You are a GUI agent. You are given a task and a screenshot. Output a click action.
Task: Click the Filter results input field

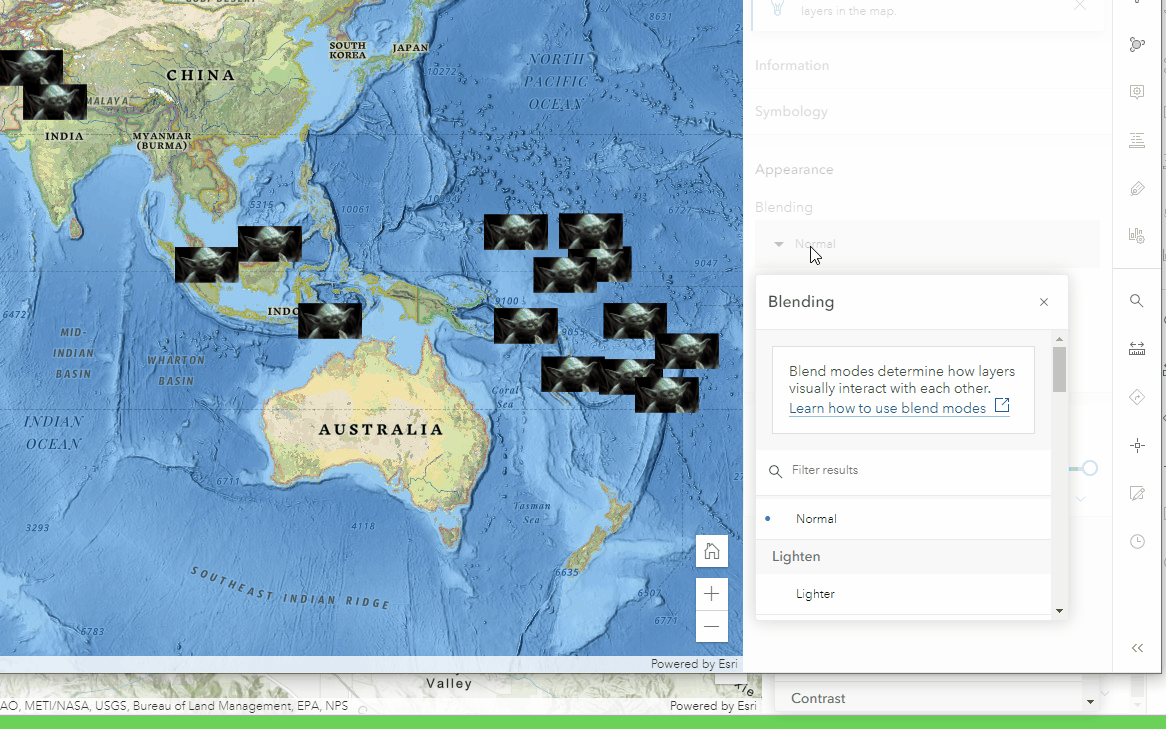point(904,471)
